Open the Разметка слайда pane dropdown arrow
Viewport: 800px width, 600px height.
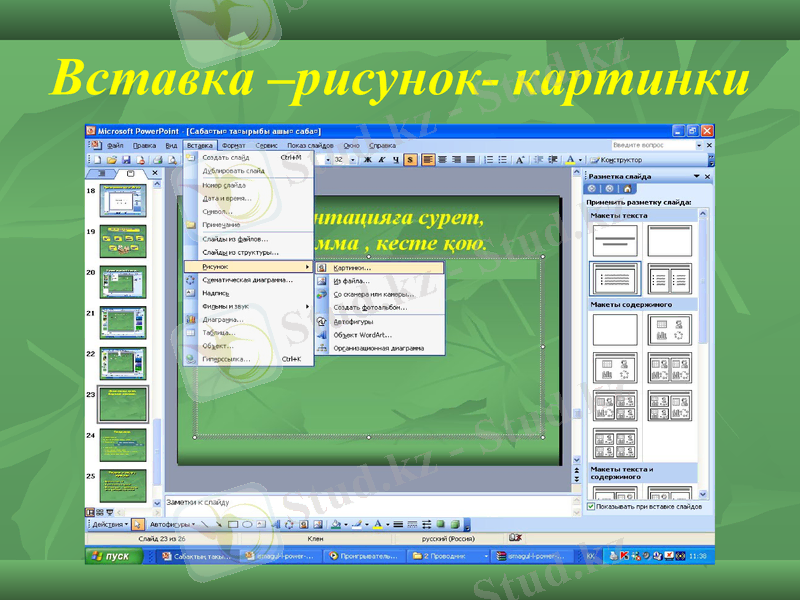696,176
